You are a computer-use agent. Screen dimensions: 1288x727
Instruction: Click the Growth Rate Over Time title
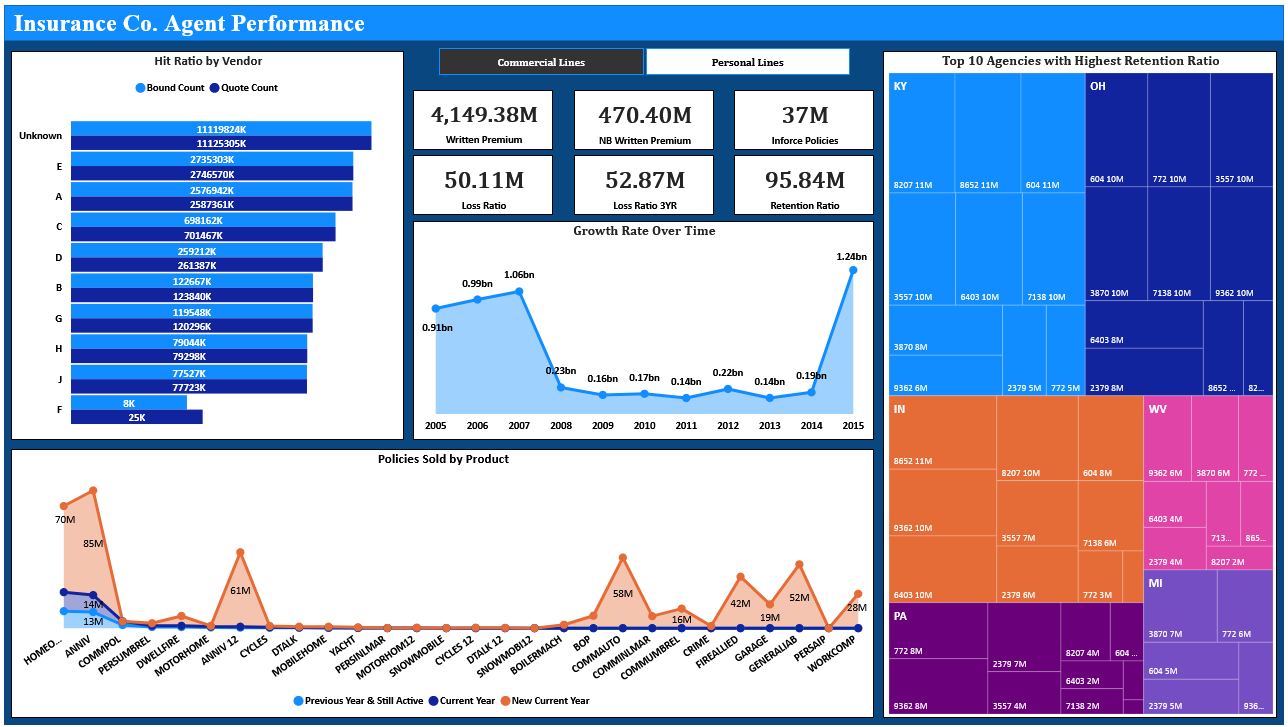[x=644, y=231]
